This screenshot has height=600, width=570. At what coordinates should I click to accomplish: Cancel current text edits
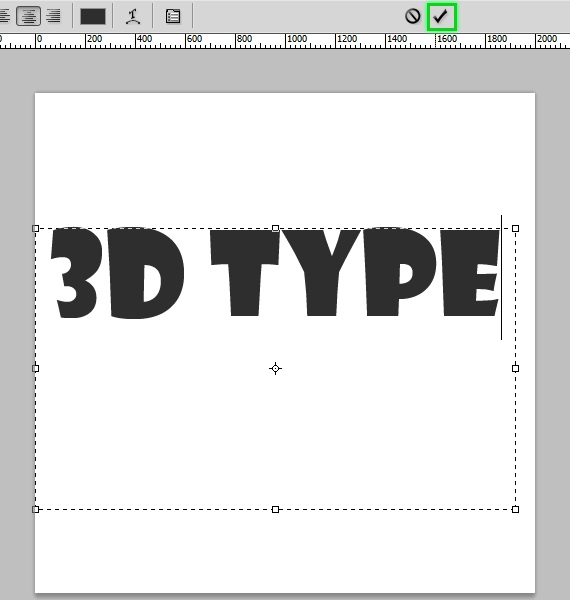(x=412, y=16)
